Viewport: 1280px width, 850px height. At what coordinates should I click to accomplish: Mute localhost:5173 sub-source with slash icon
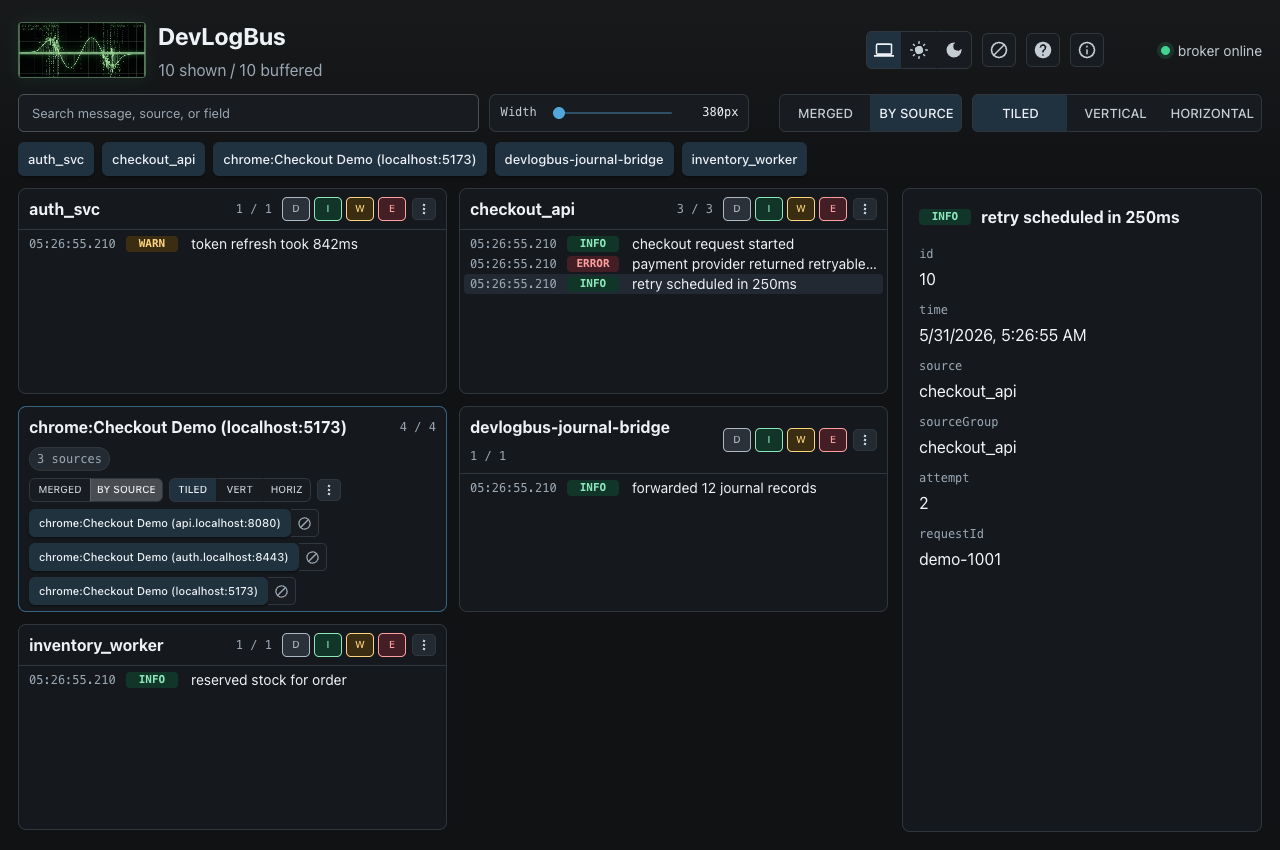(x=282, y=591)
